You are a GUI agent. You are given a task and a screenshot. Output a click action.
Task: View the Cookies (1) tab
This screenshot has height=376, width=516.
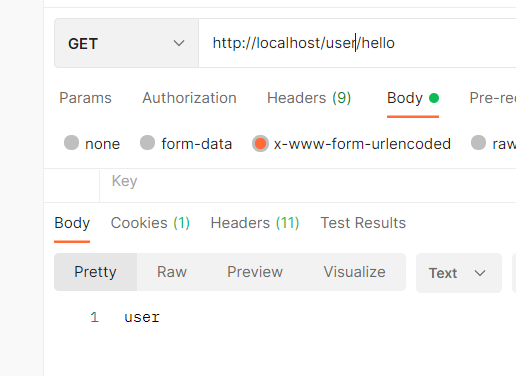(x=150, y=223)
